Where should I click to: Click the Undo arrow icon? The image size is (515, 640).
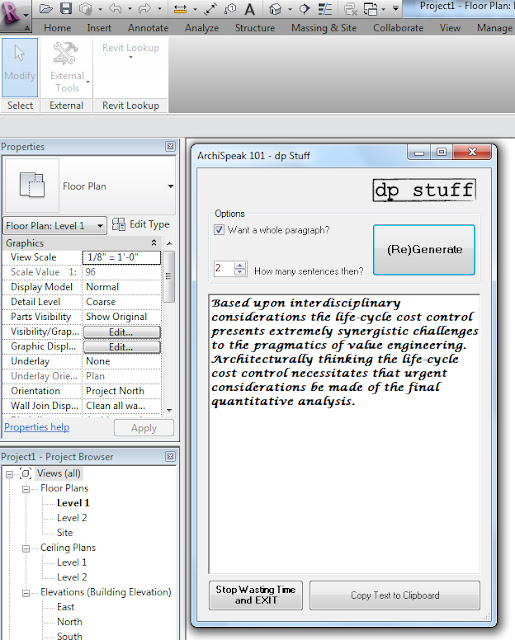click(115, 9)
